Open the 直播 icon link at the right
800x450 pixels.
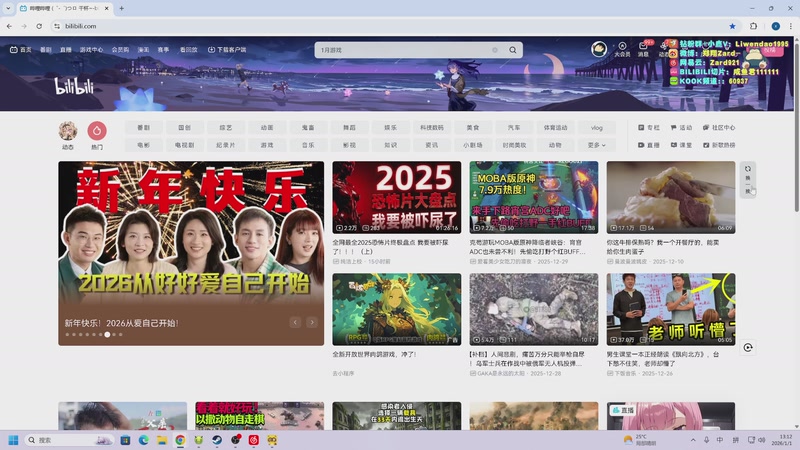648,145
